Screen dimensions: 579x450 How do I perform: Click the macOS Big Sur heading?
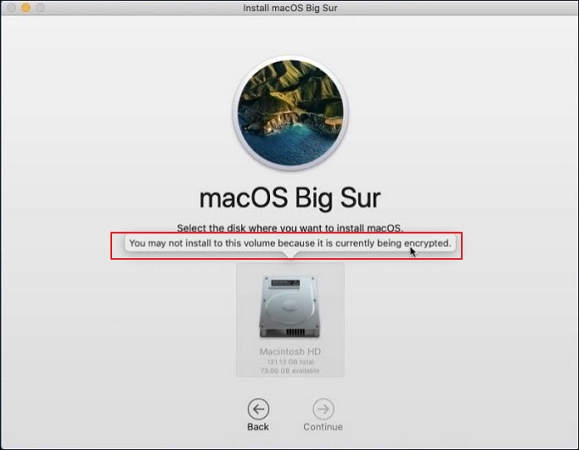point(290,198)
